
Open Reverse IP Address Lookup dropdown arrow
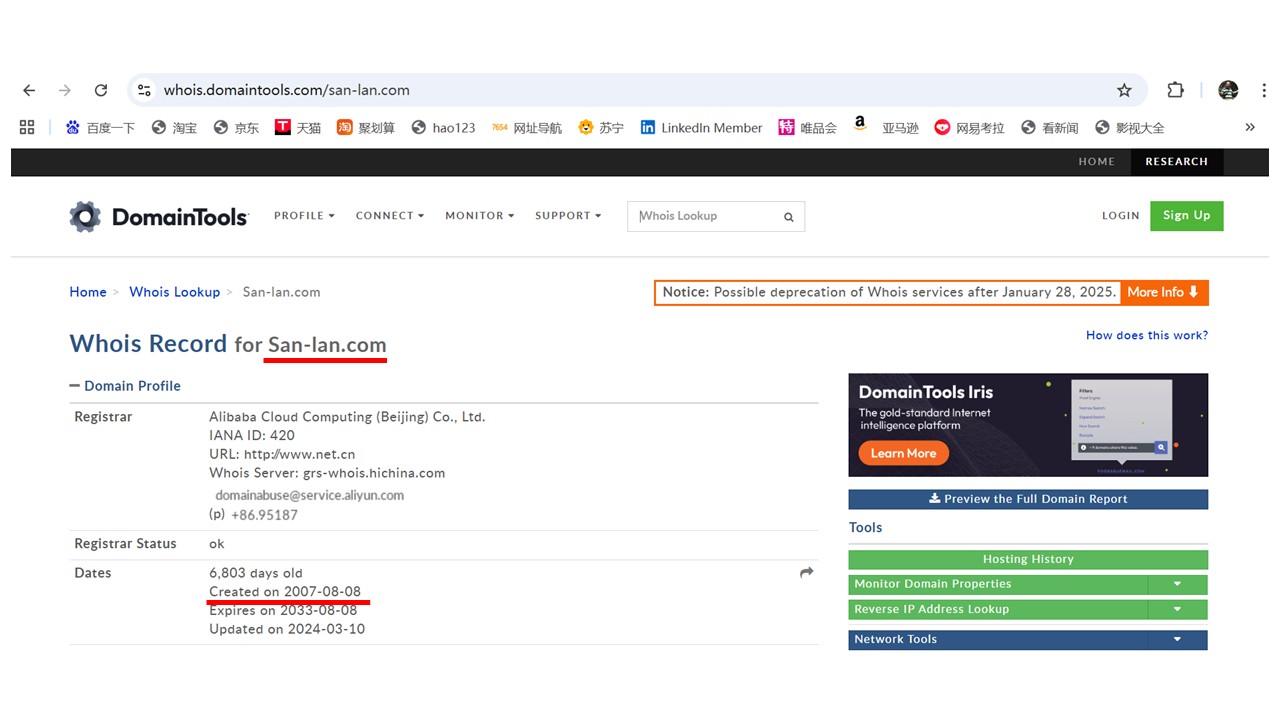(1177, 609)
